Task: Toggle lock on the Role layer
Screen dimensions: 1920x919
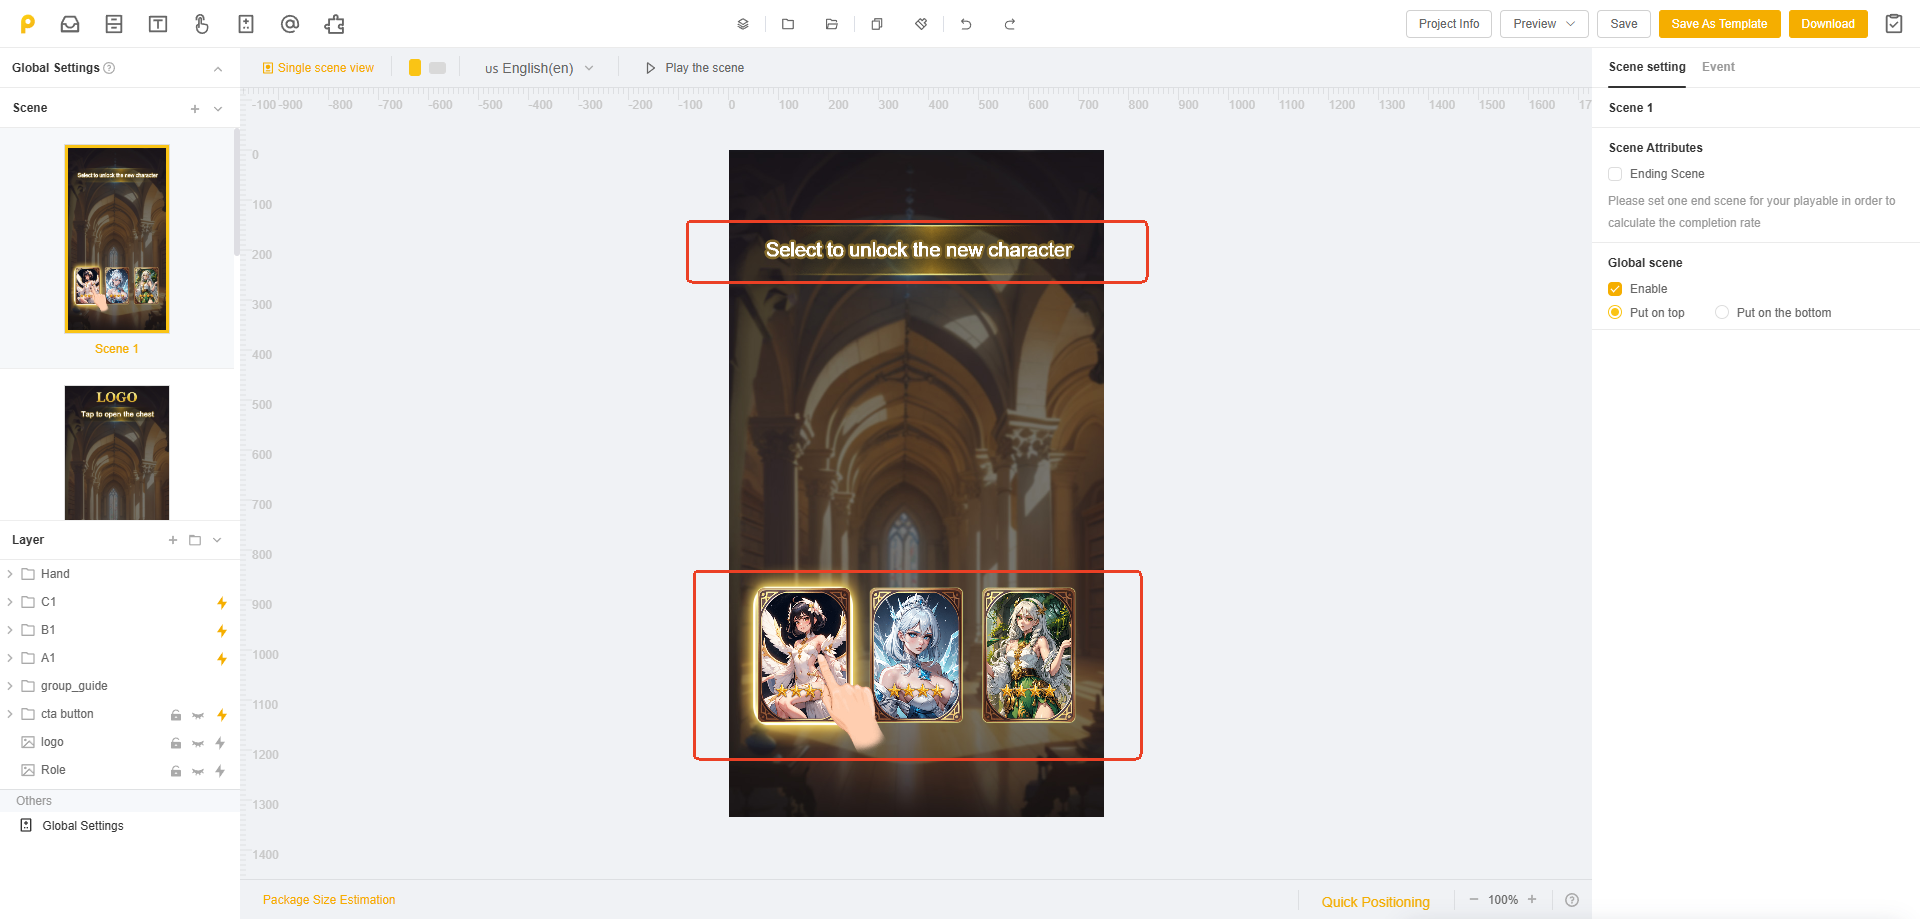Action: 176,771
